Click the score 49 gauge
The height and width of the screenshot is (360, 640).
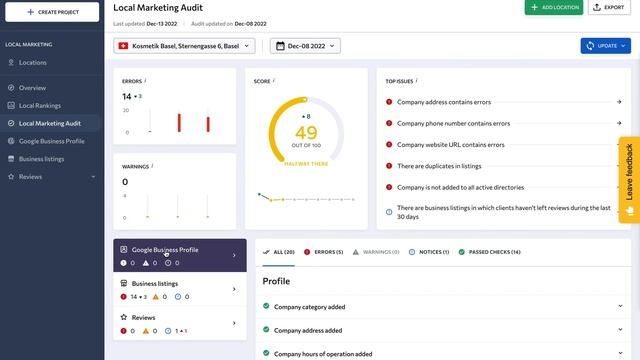(x=306, y=133)
